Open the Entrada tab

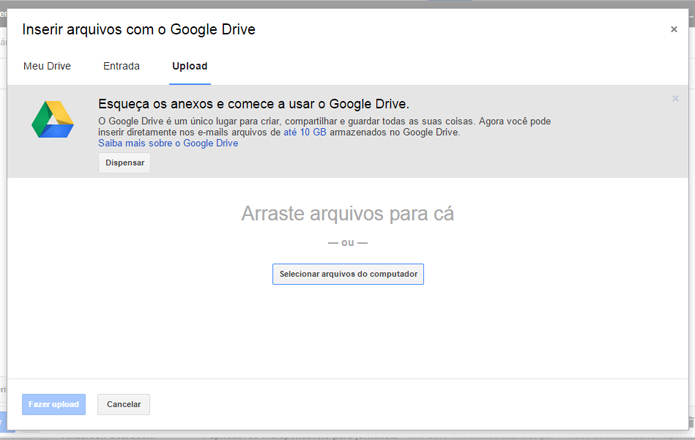tap(121, 66)
